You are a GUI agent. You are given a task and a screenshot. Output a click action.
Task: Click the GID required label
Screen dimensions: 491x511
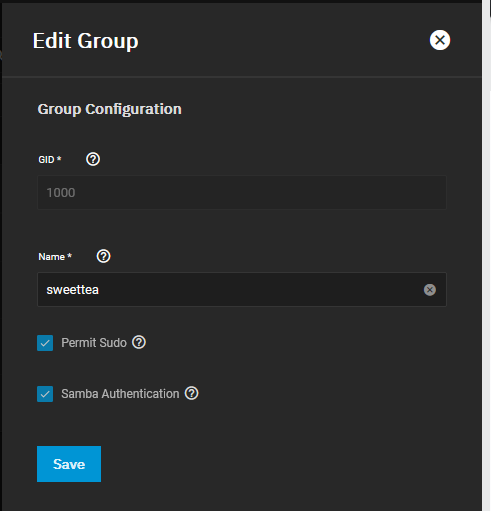click(50, 159)
